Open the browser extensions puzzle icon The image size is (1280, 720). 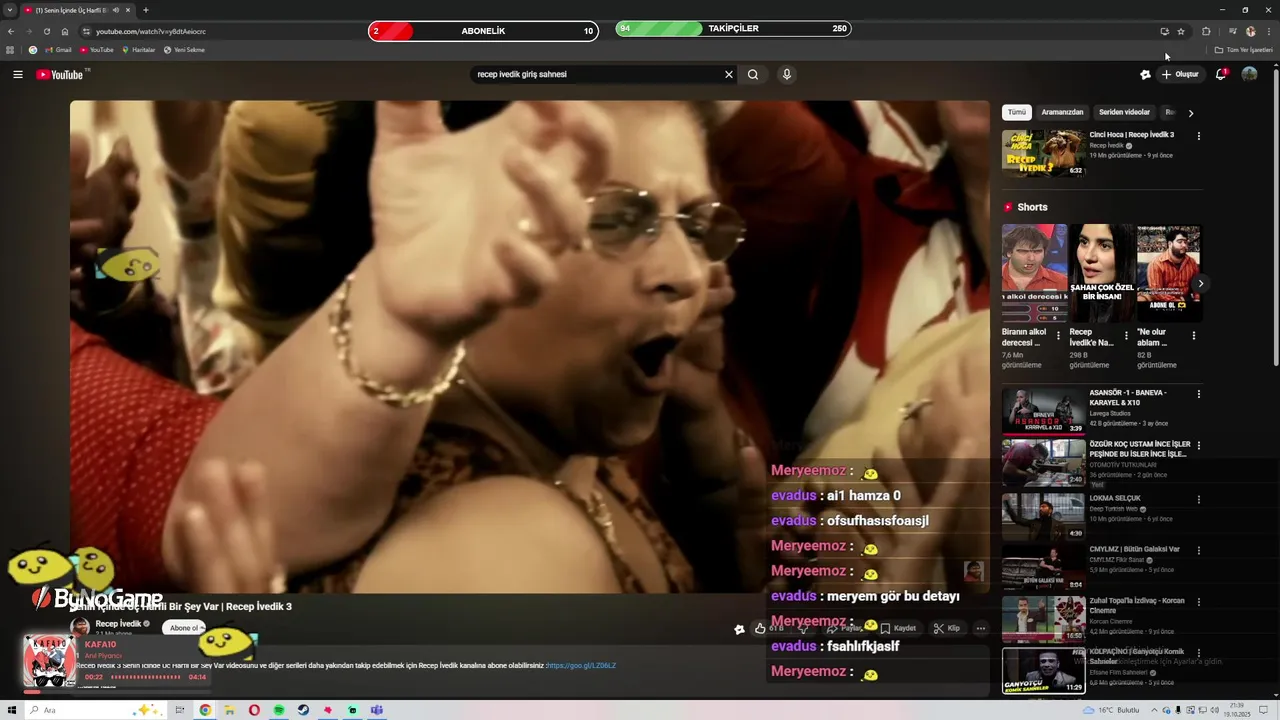(x=1206, y=31)
